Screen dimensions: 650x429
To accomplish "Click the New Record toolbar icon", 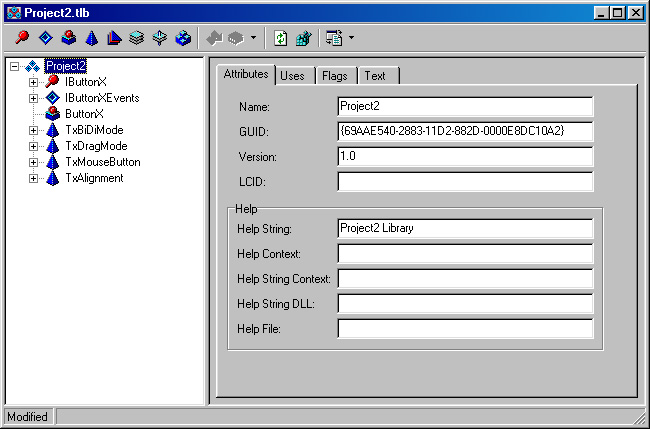I will coord(137,38).
